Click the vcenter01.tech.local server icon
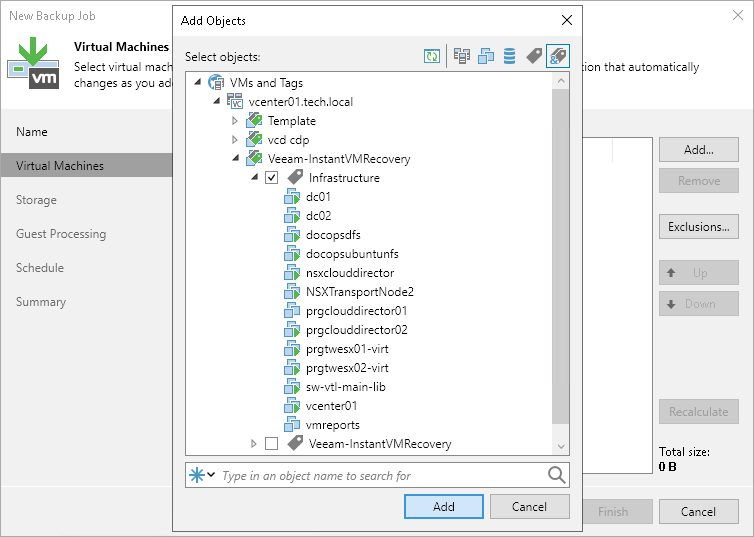The image size is (754, 537). [x=235, y=101]
